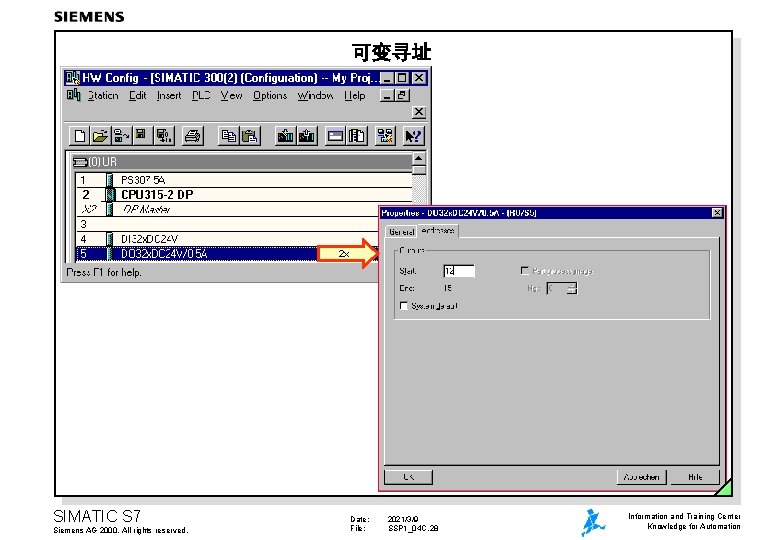Click the New document toolbar icon

[80, 136]
